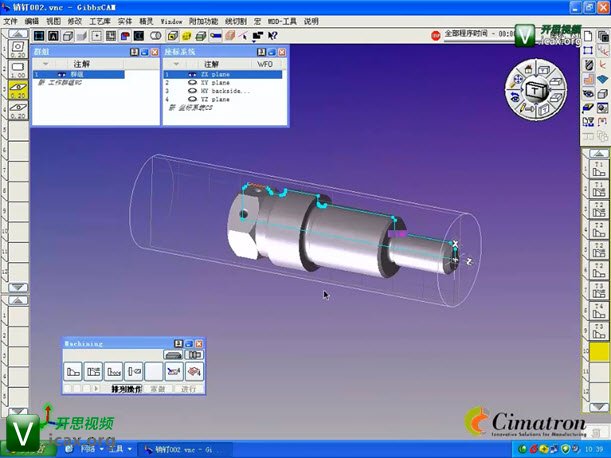
Task: Open the 附加功能 menu
Action: (203, 21)
